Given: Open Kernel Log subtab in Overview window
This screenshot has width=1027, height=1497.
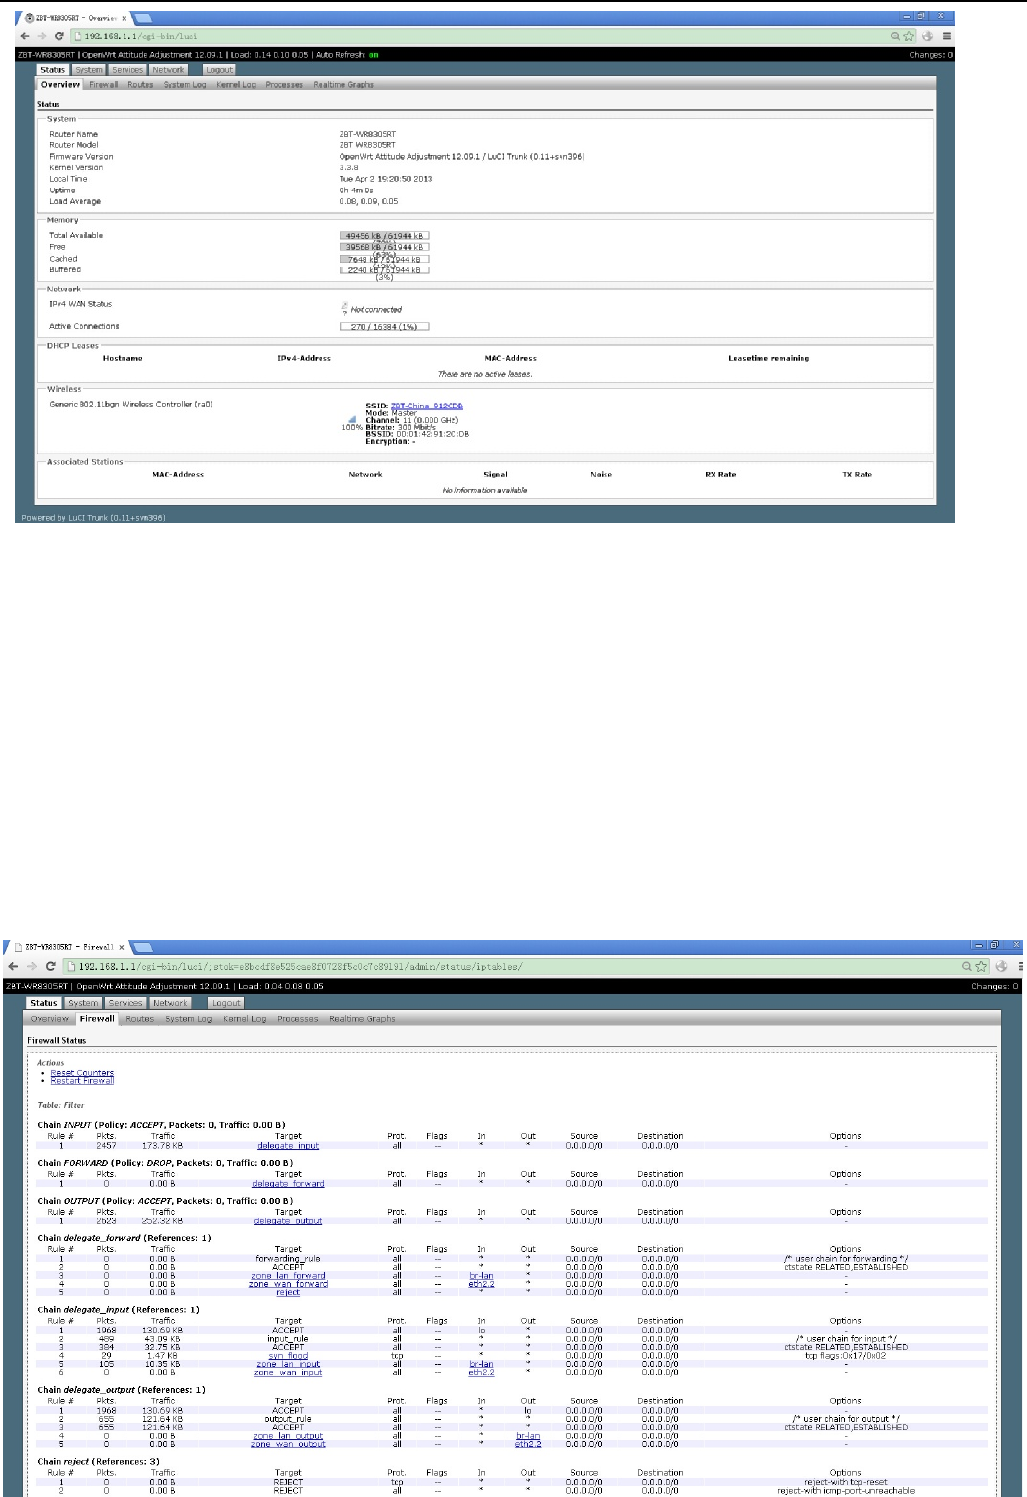Looking at the screenshot, I should 236,85.
